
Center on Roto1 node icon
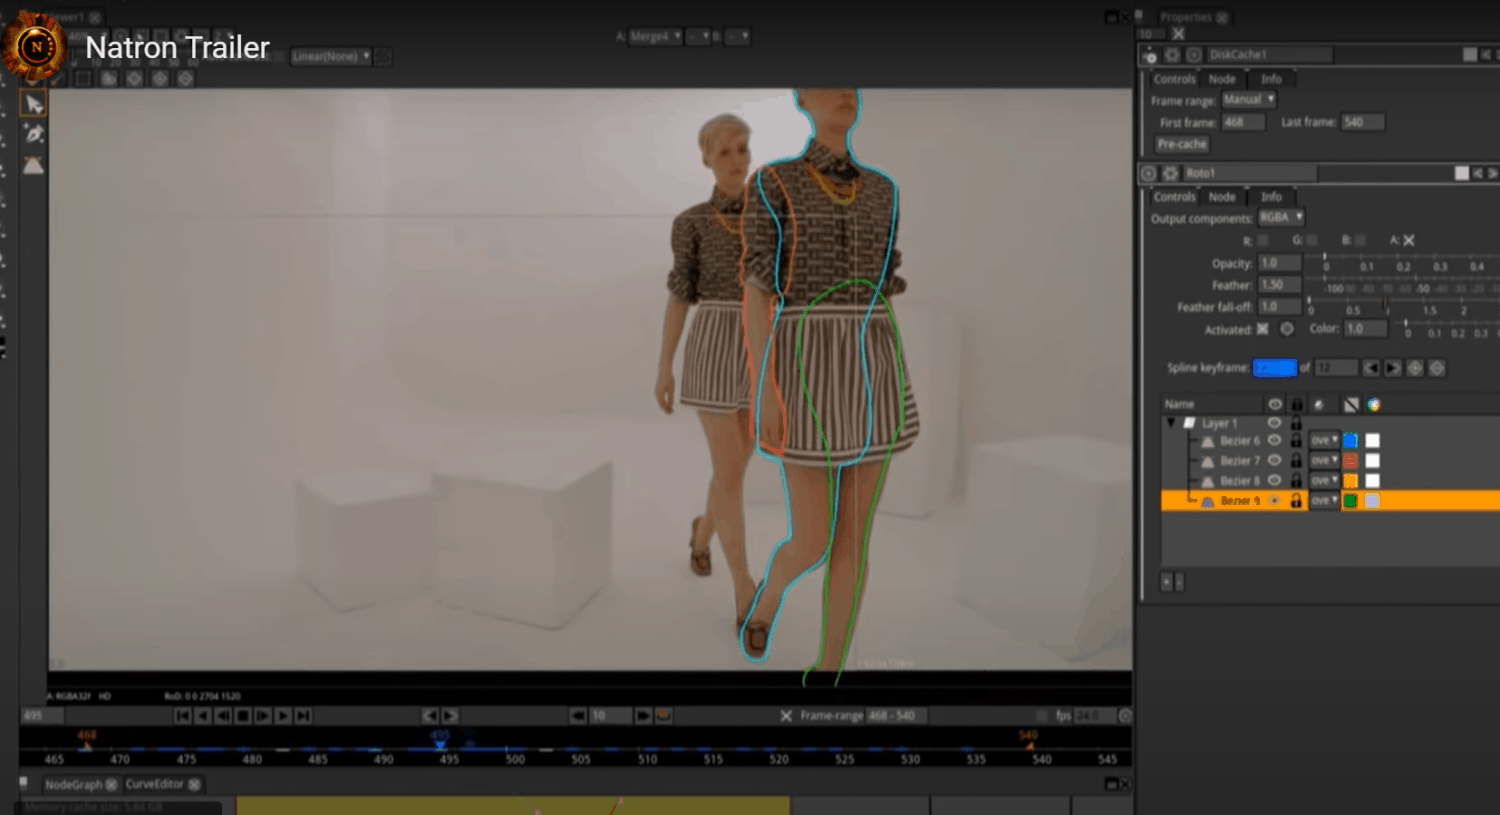click(x=1148, y=173)
